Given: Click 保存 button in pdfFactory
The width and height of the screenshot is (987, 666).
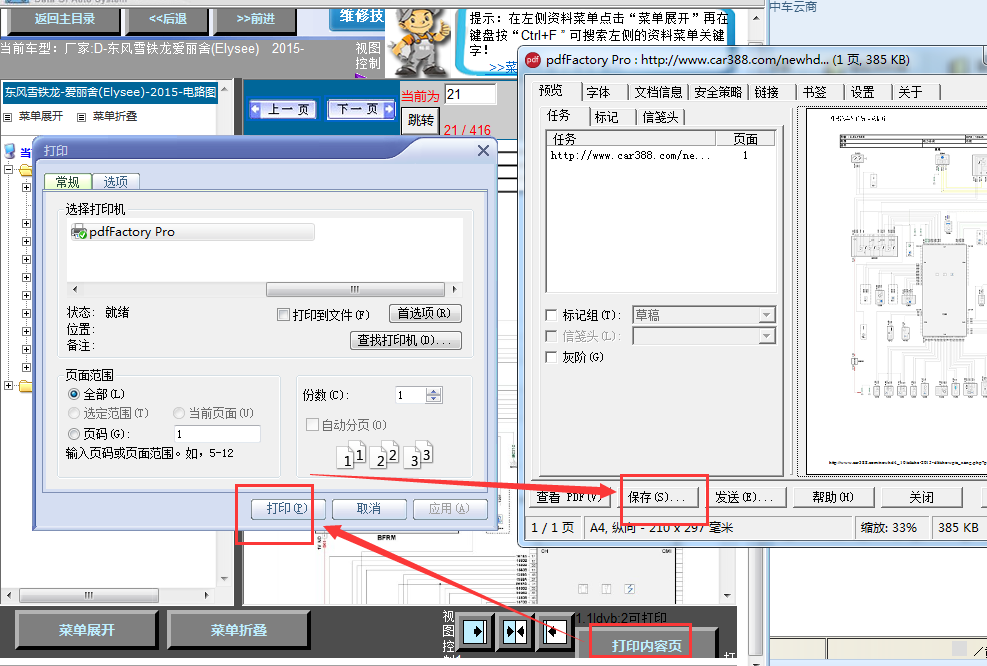Looking at the screenshot, I should click(x=660, y=497).
